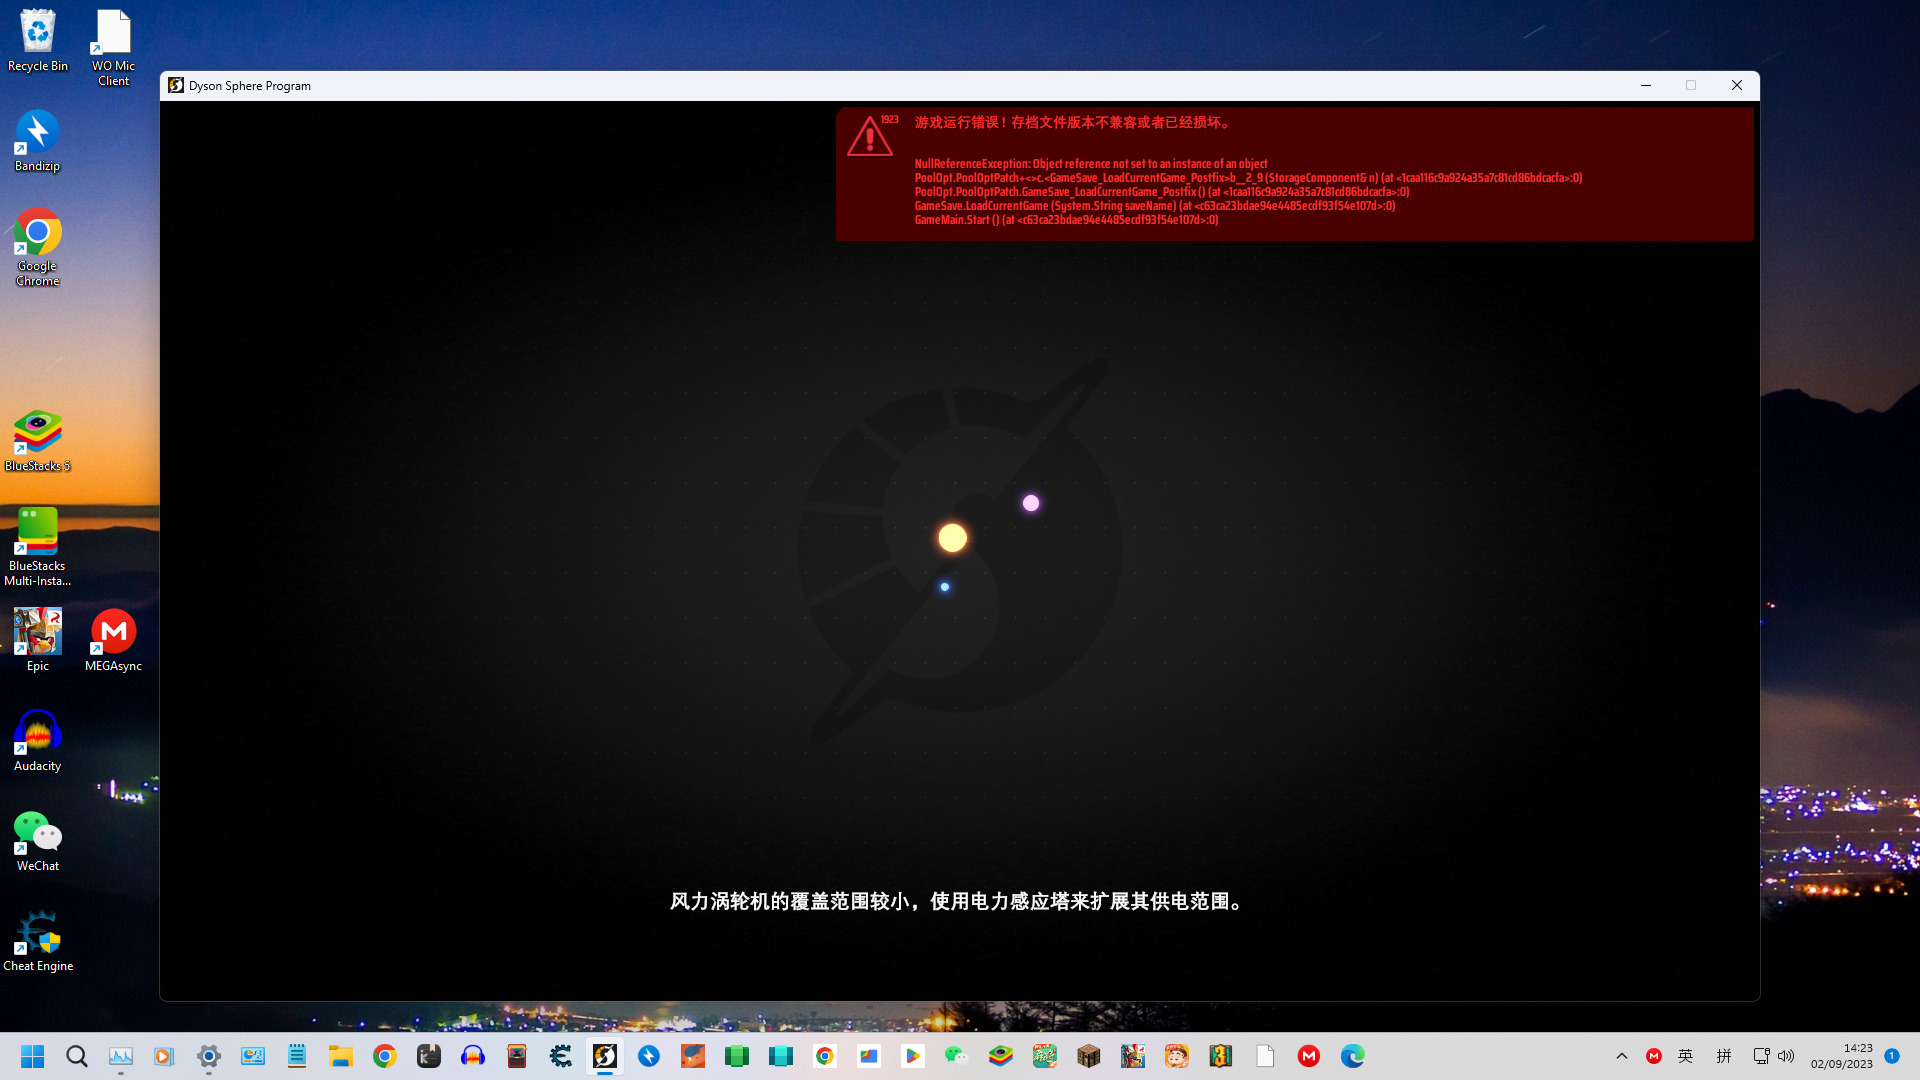Open the volume slider from the system tray
This screenshot has height=1080, width=1920.
point(1787,1056)
